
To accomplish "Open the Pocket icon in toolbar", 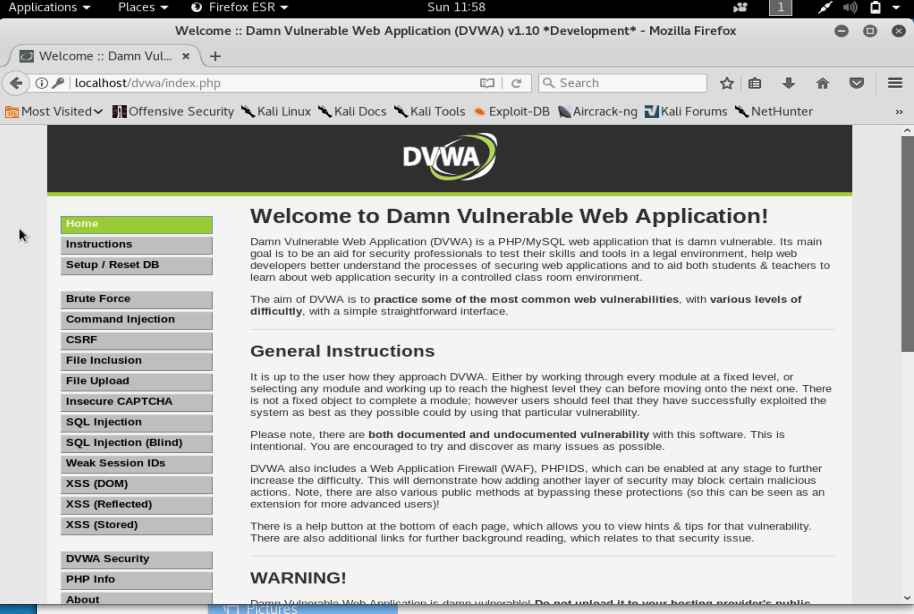I will click(x=856, y=83).
